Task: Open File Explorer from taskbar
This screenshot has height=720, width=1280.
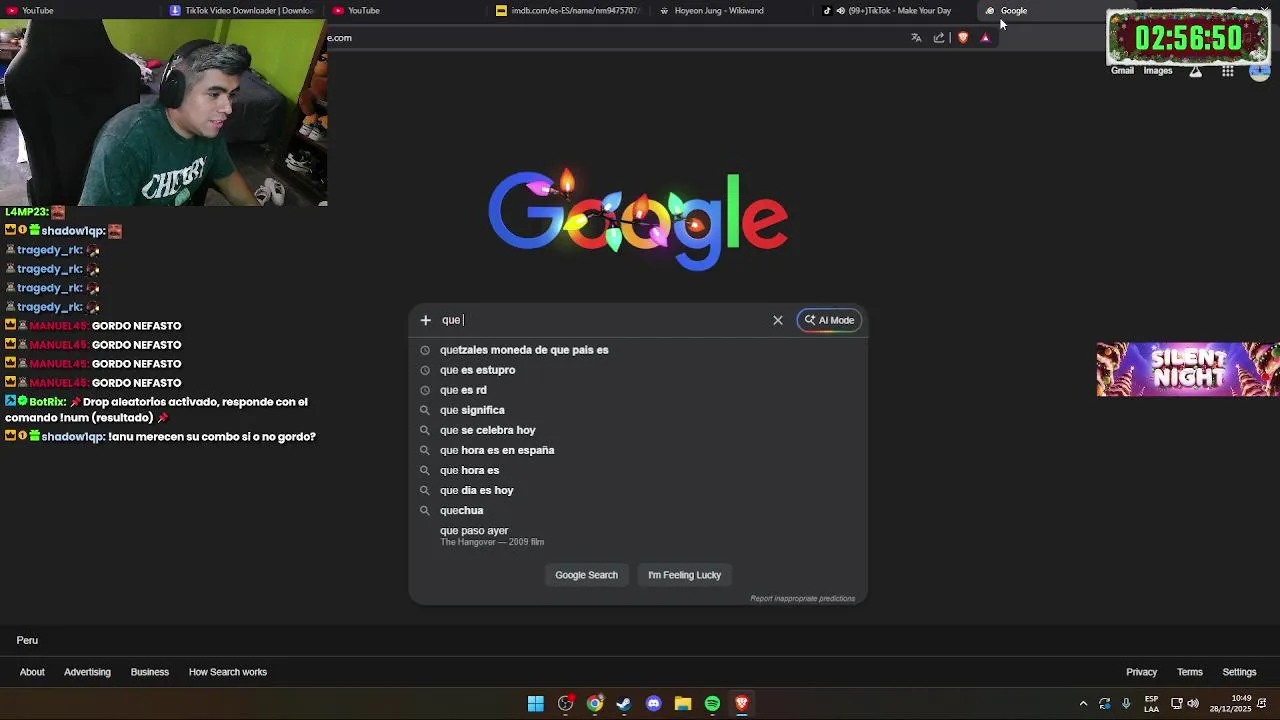Action: coord(683,704)
